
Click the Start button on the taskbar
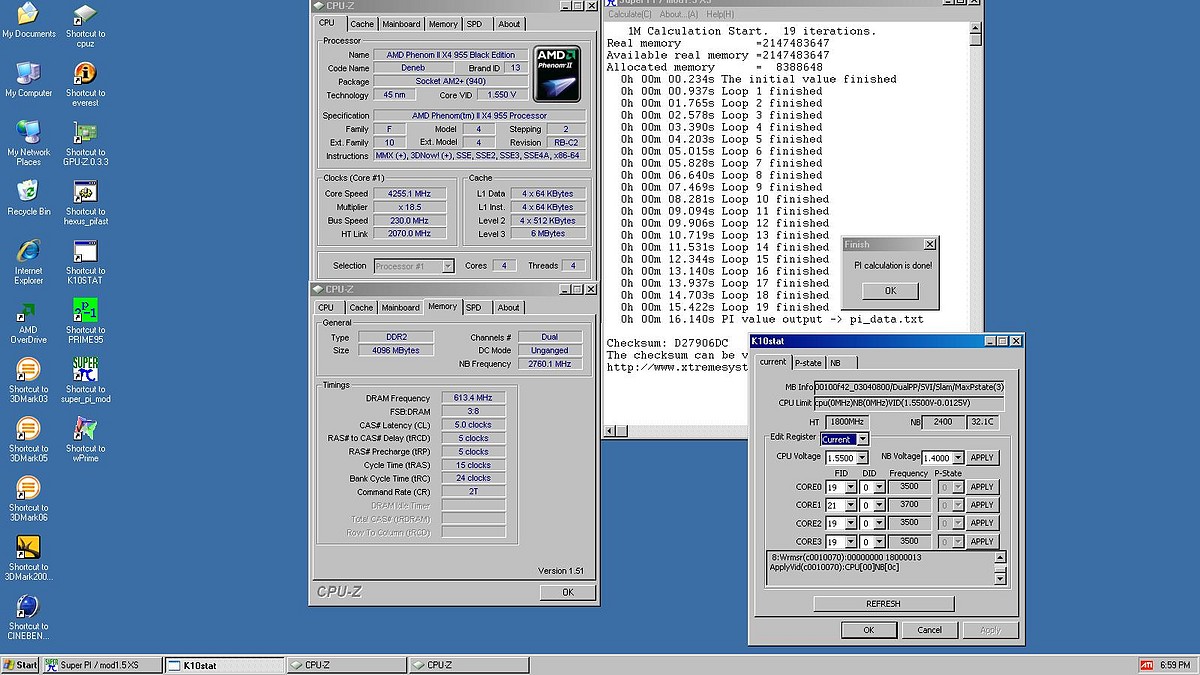coord(20,665)
